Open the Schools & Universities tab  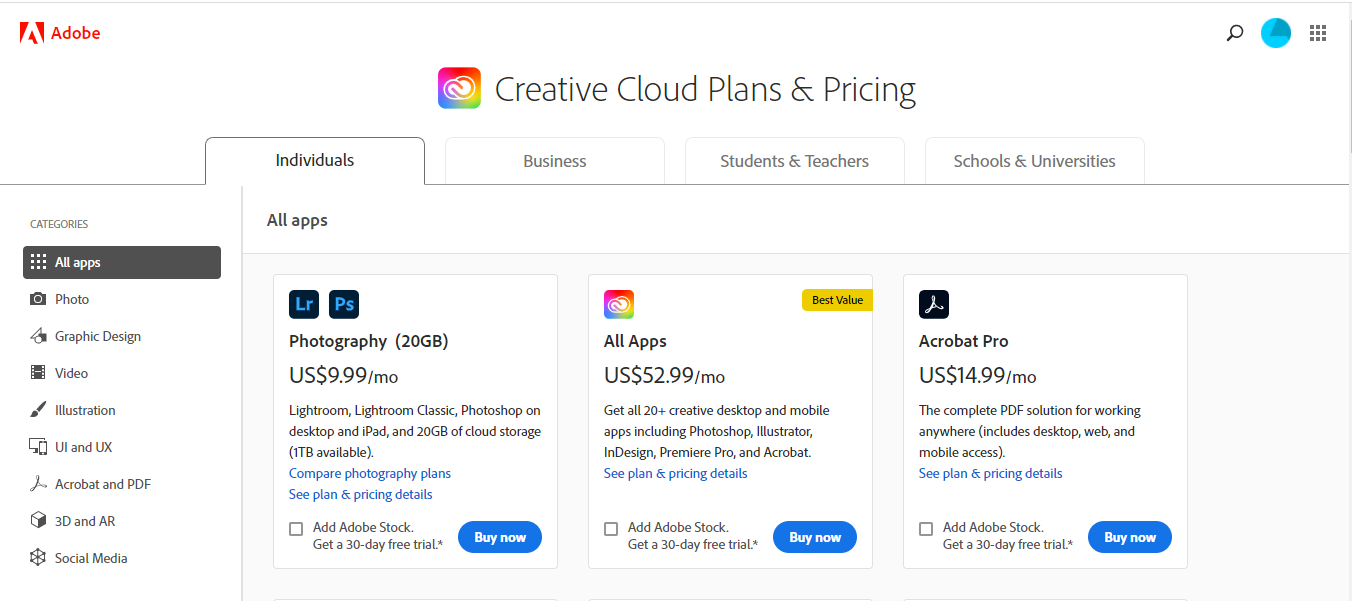(1035, 161)
